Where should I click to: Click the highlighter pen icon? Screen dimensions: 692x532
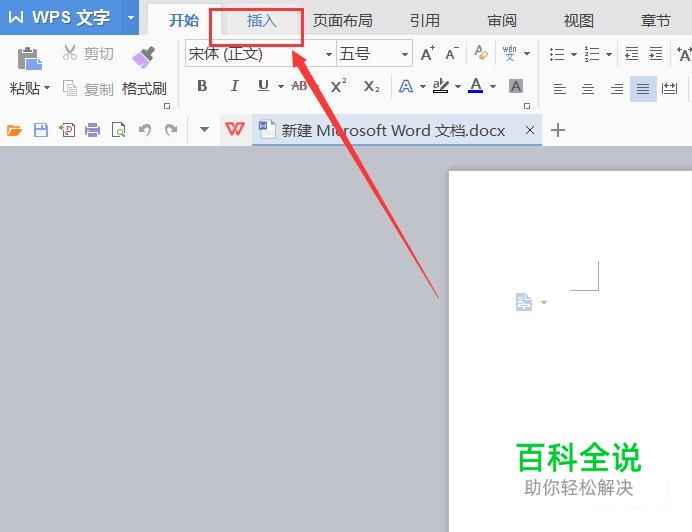coord(440,86)
